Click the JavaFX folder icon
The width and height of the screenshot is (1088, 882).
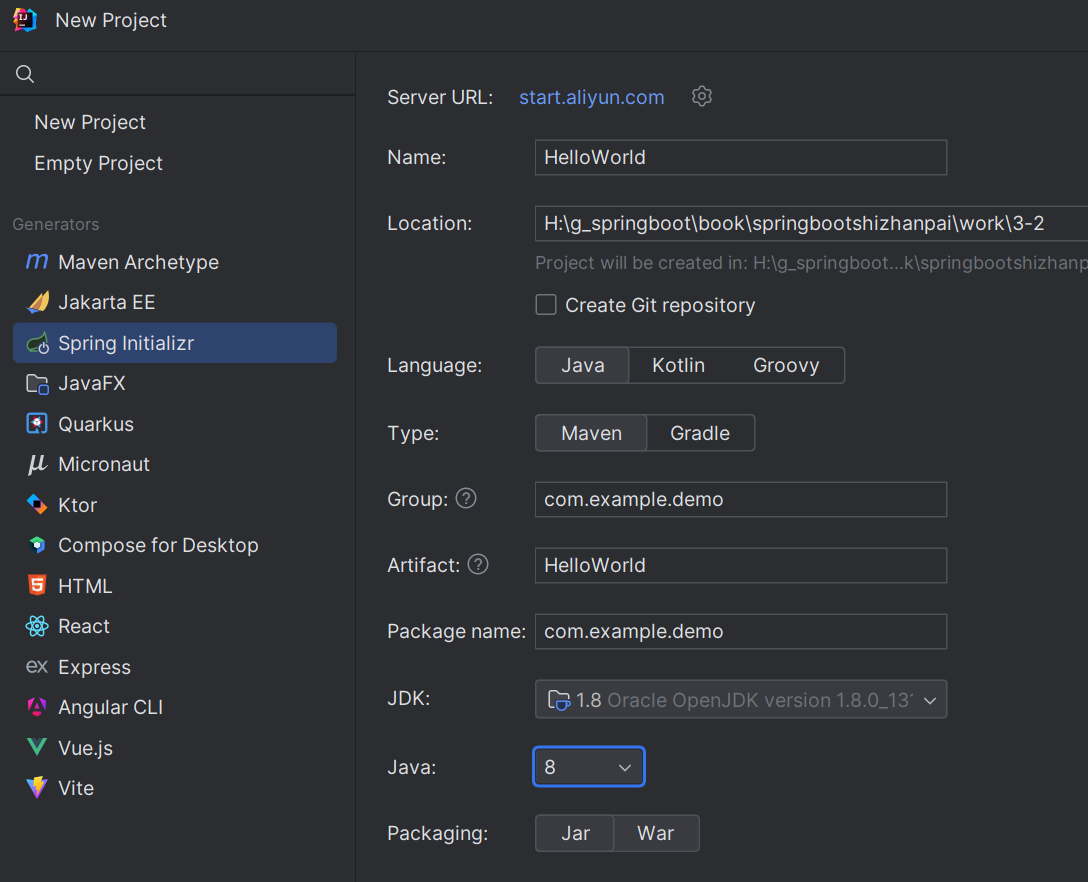point(37,383)
